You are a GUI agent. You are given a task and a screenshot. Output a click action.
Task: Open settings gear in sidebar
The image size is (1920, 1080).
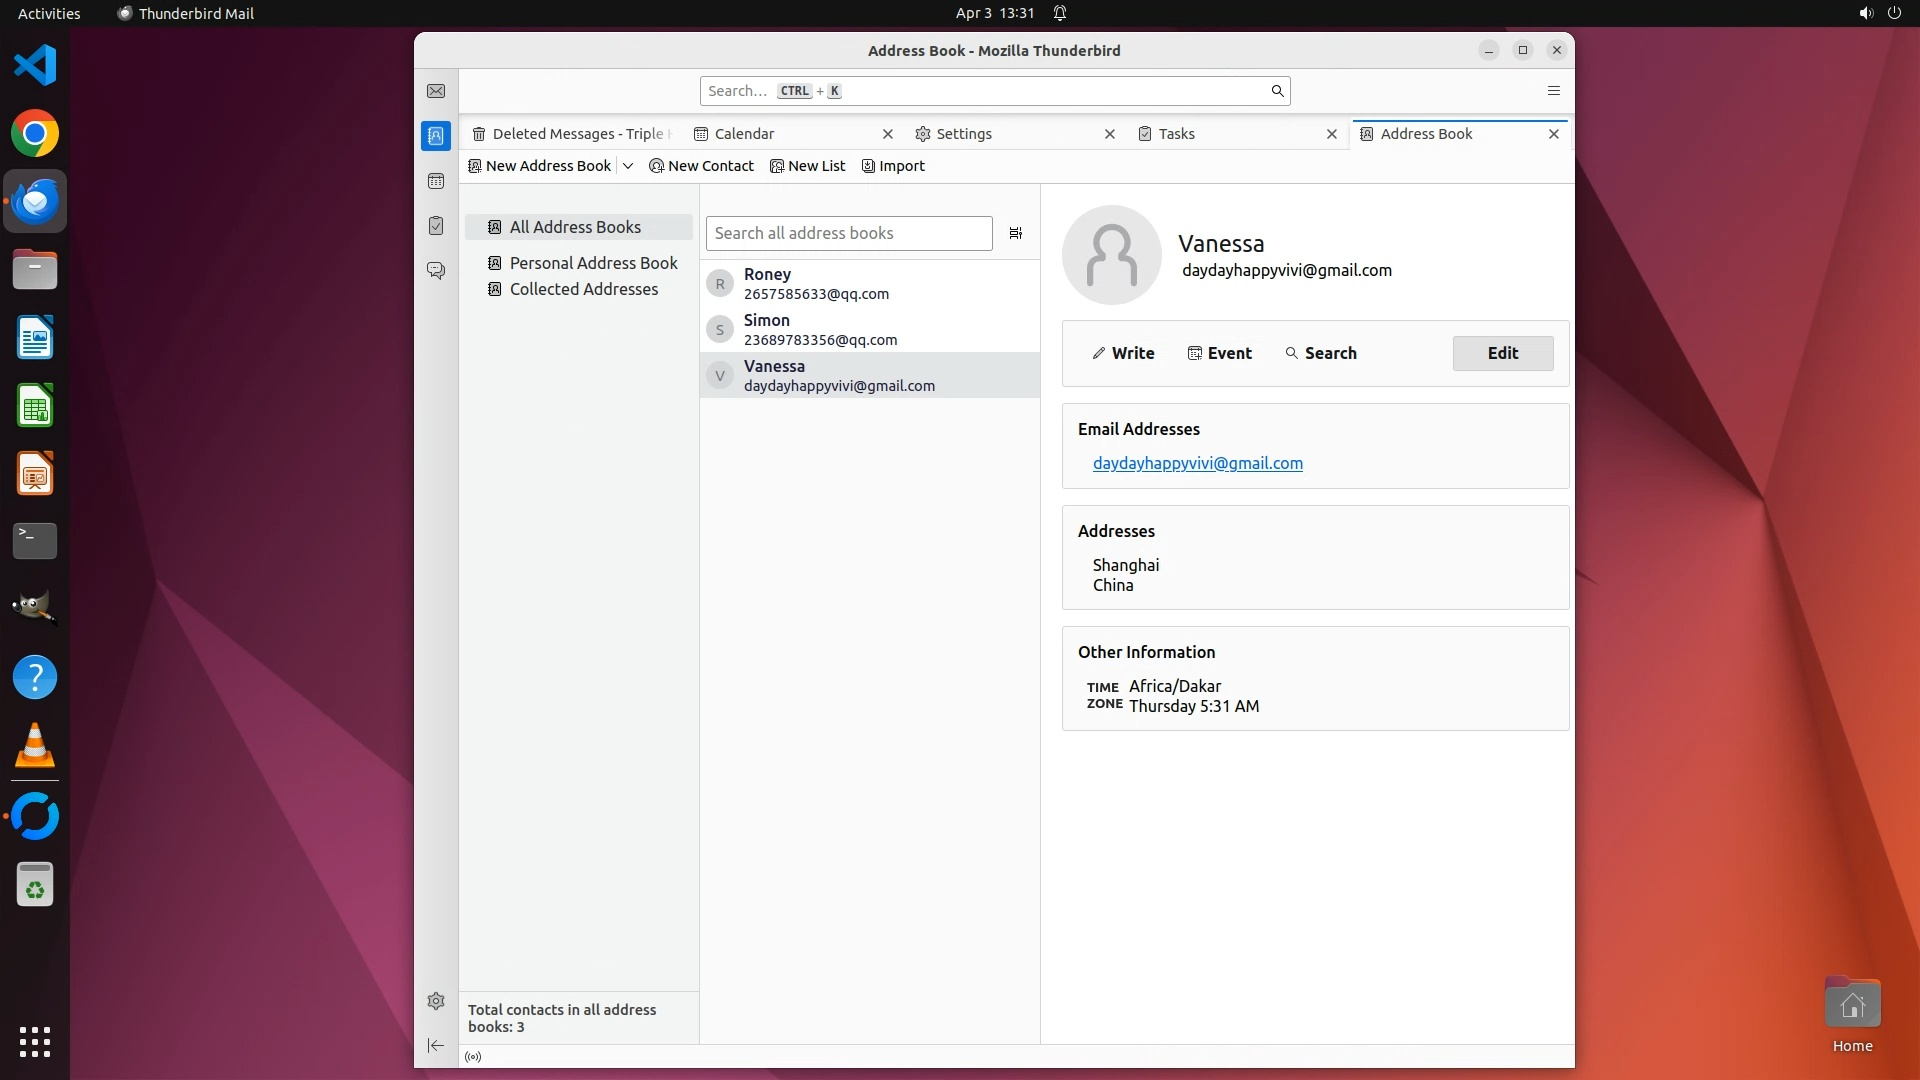[436, 1001]
